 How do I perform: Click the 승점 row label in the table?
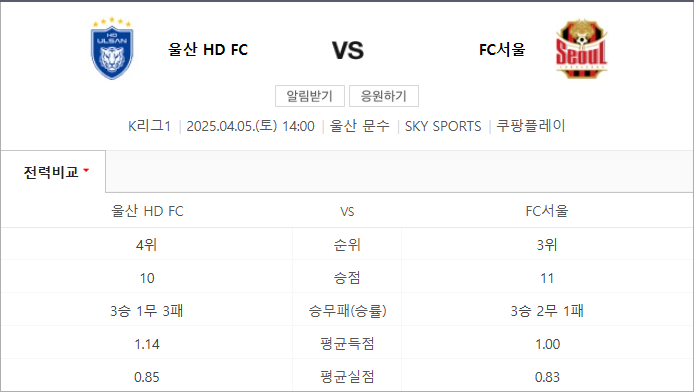(x=347, y=278)
